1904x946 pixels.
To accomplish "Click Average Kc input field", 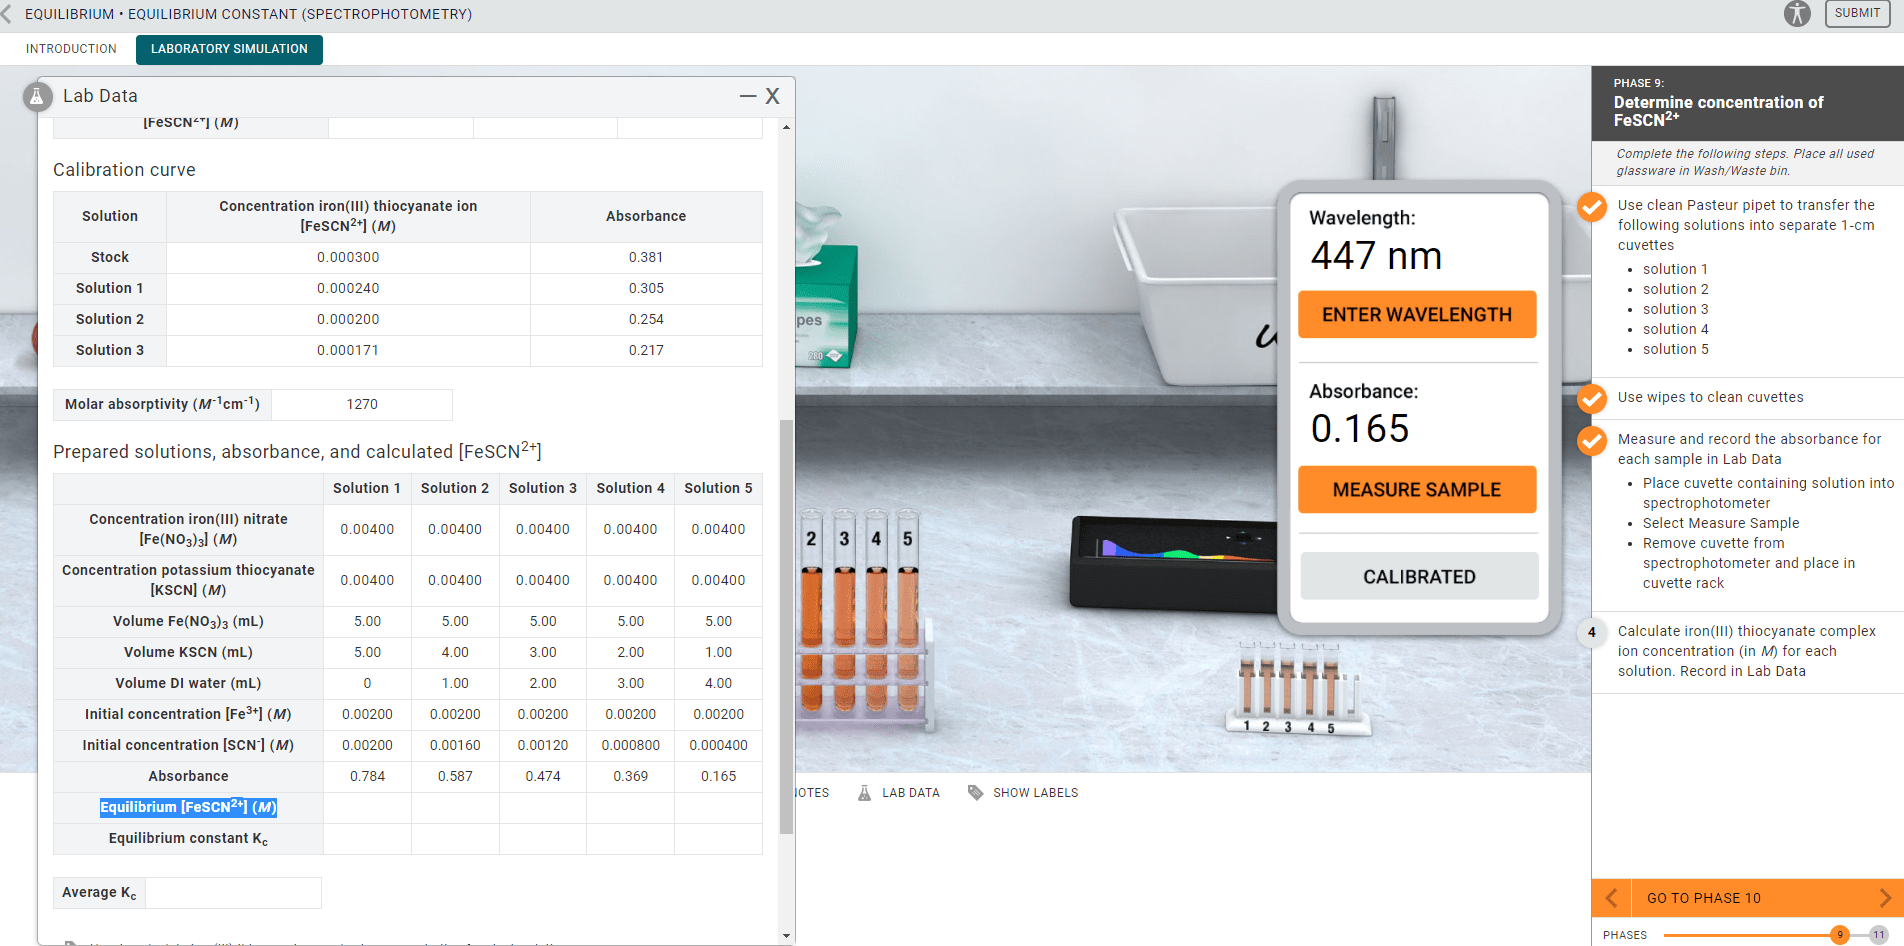I will [x=233, y=893].
